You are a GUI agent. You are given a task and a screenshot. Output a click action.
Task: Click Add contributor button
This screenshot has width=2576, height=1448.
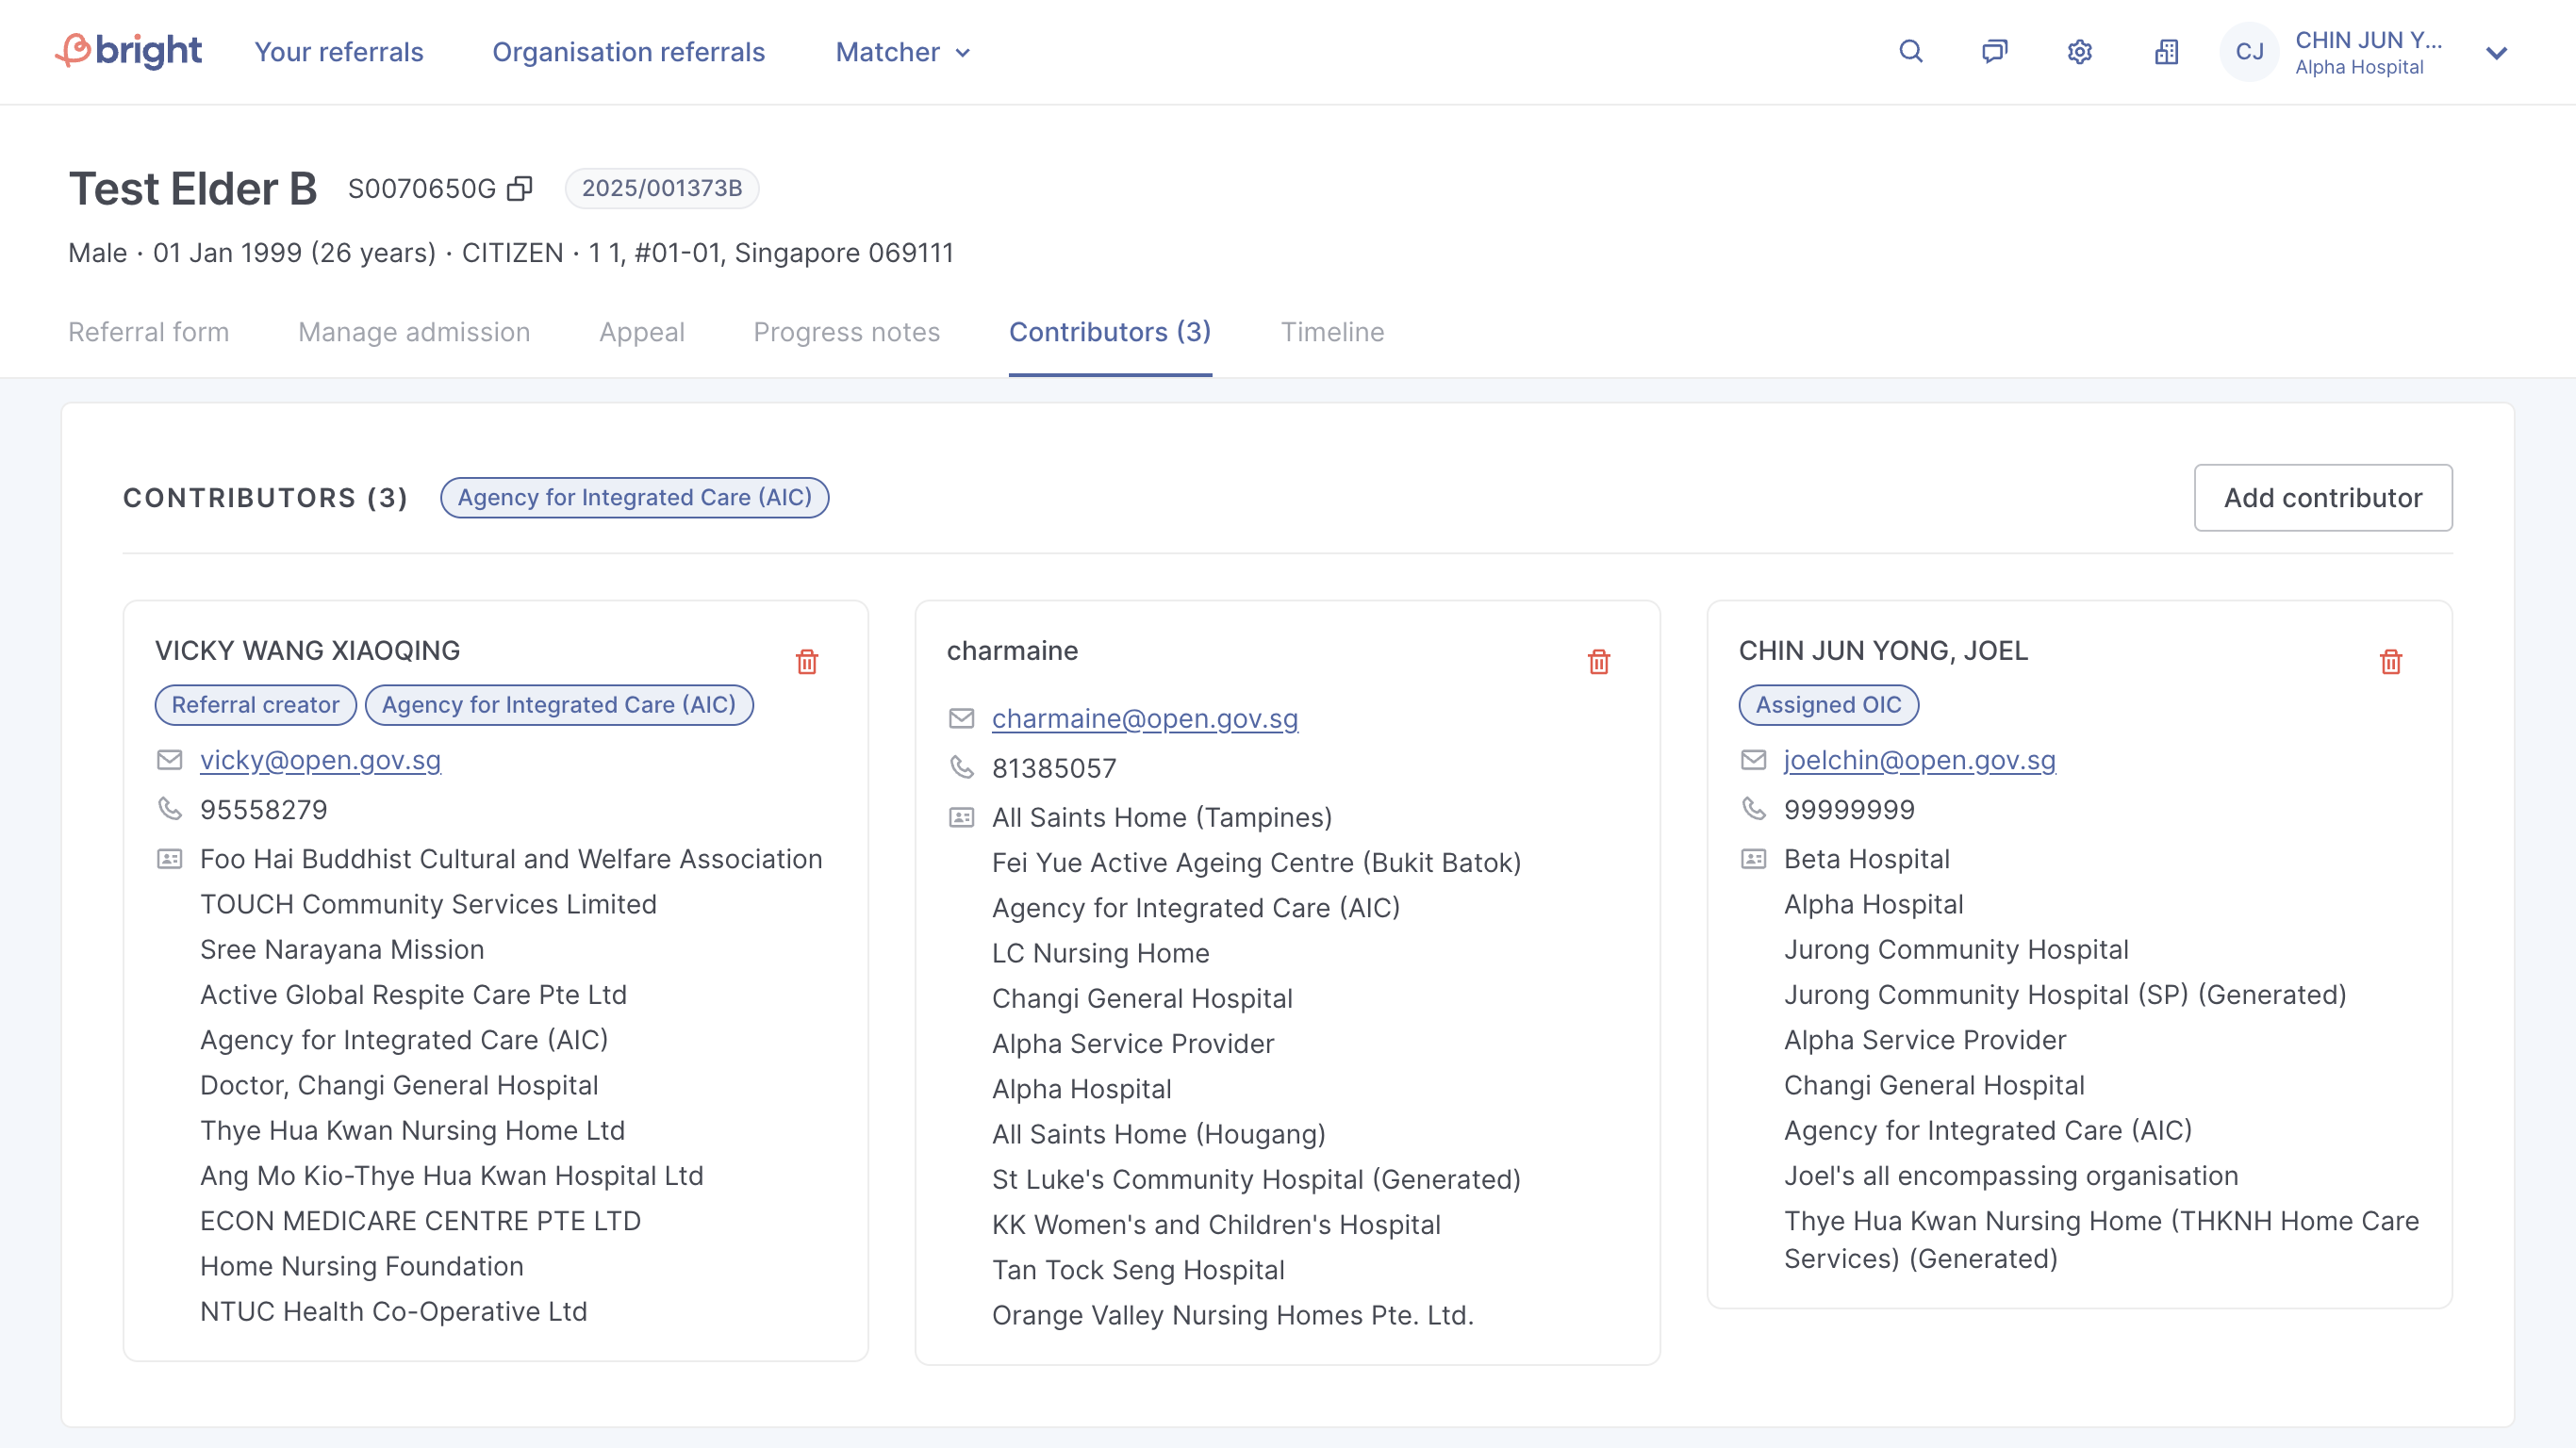click(2322, 497)
